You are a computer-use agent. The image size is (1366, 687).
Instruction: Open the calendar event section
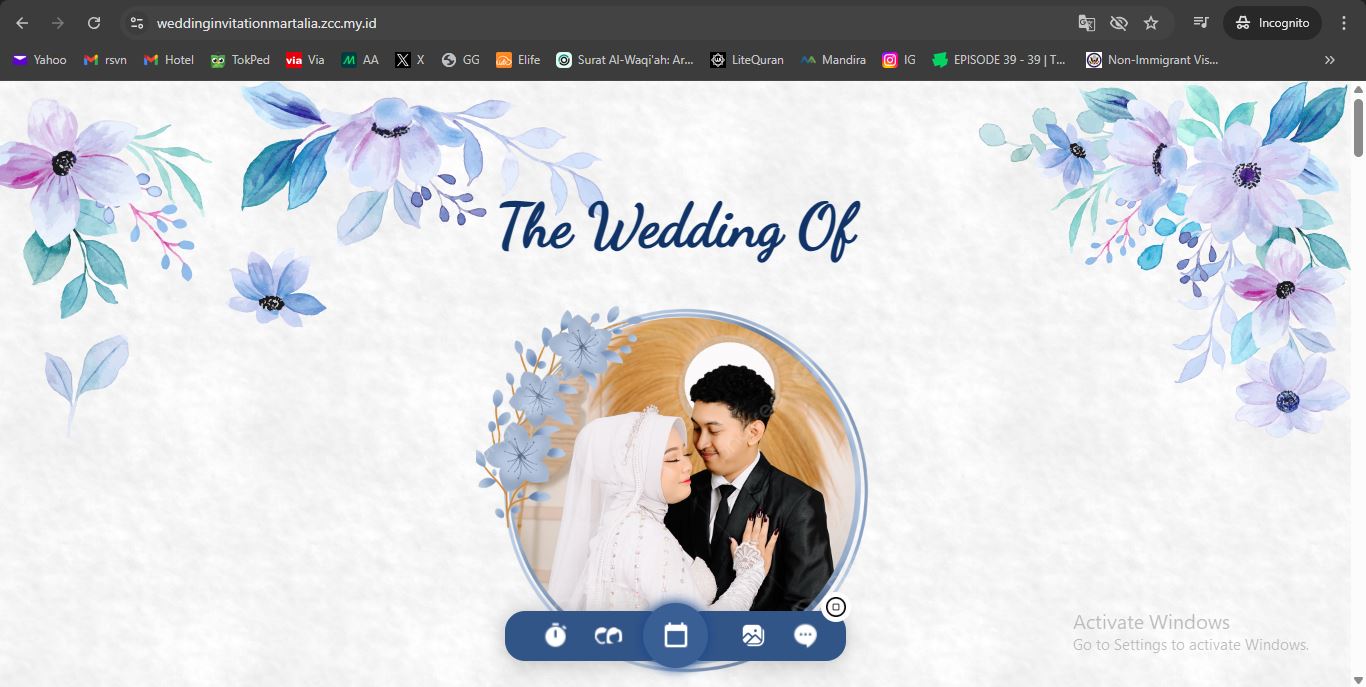point(676,635)
